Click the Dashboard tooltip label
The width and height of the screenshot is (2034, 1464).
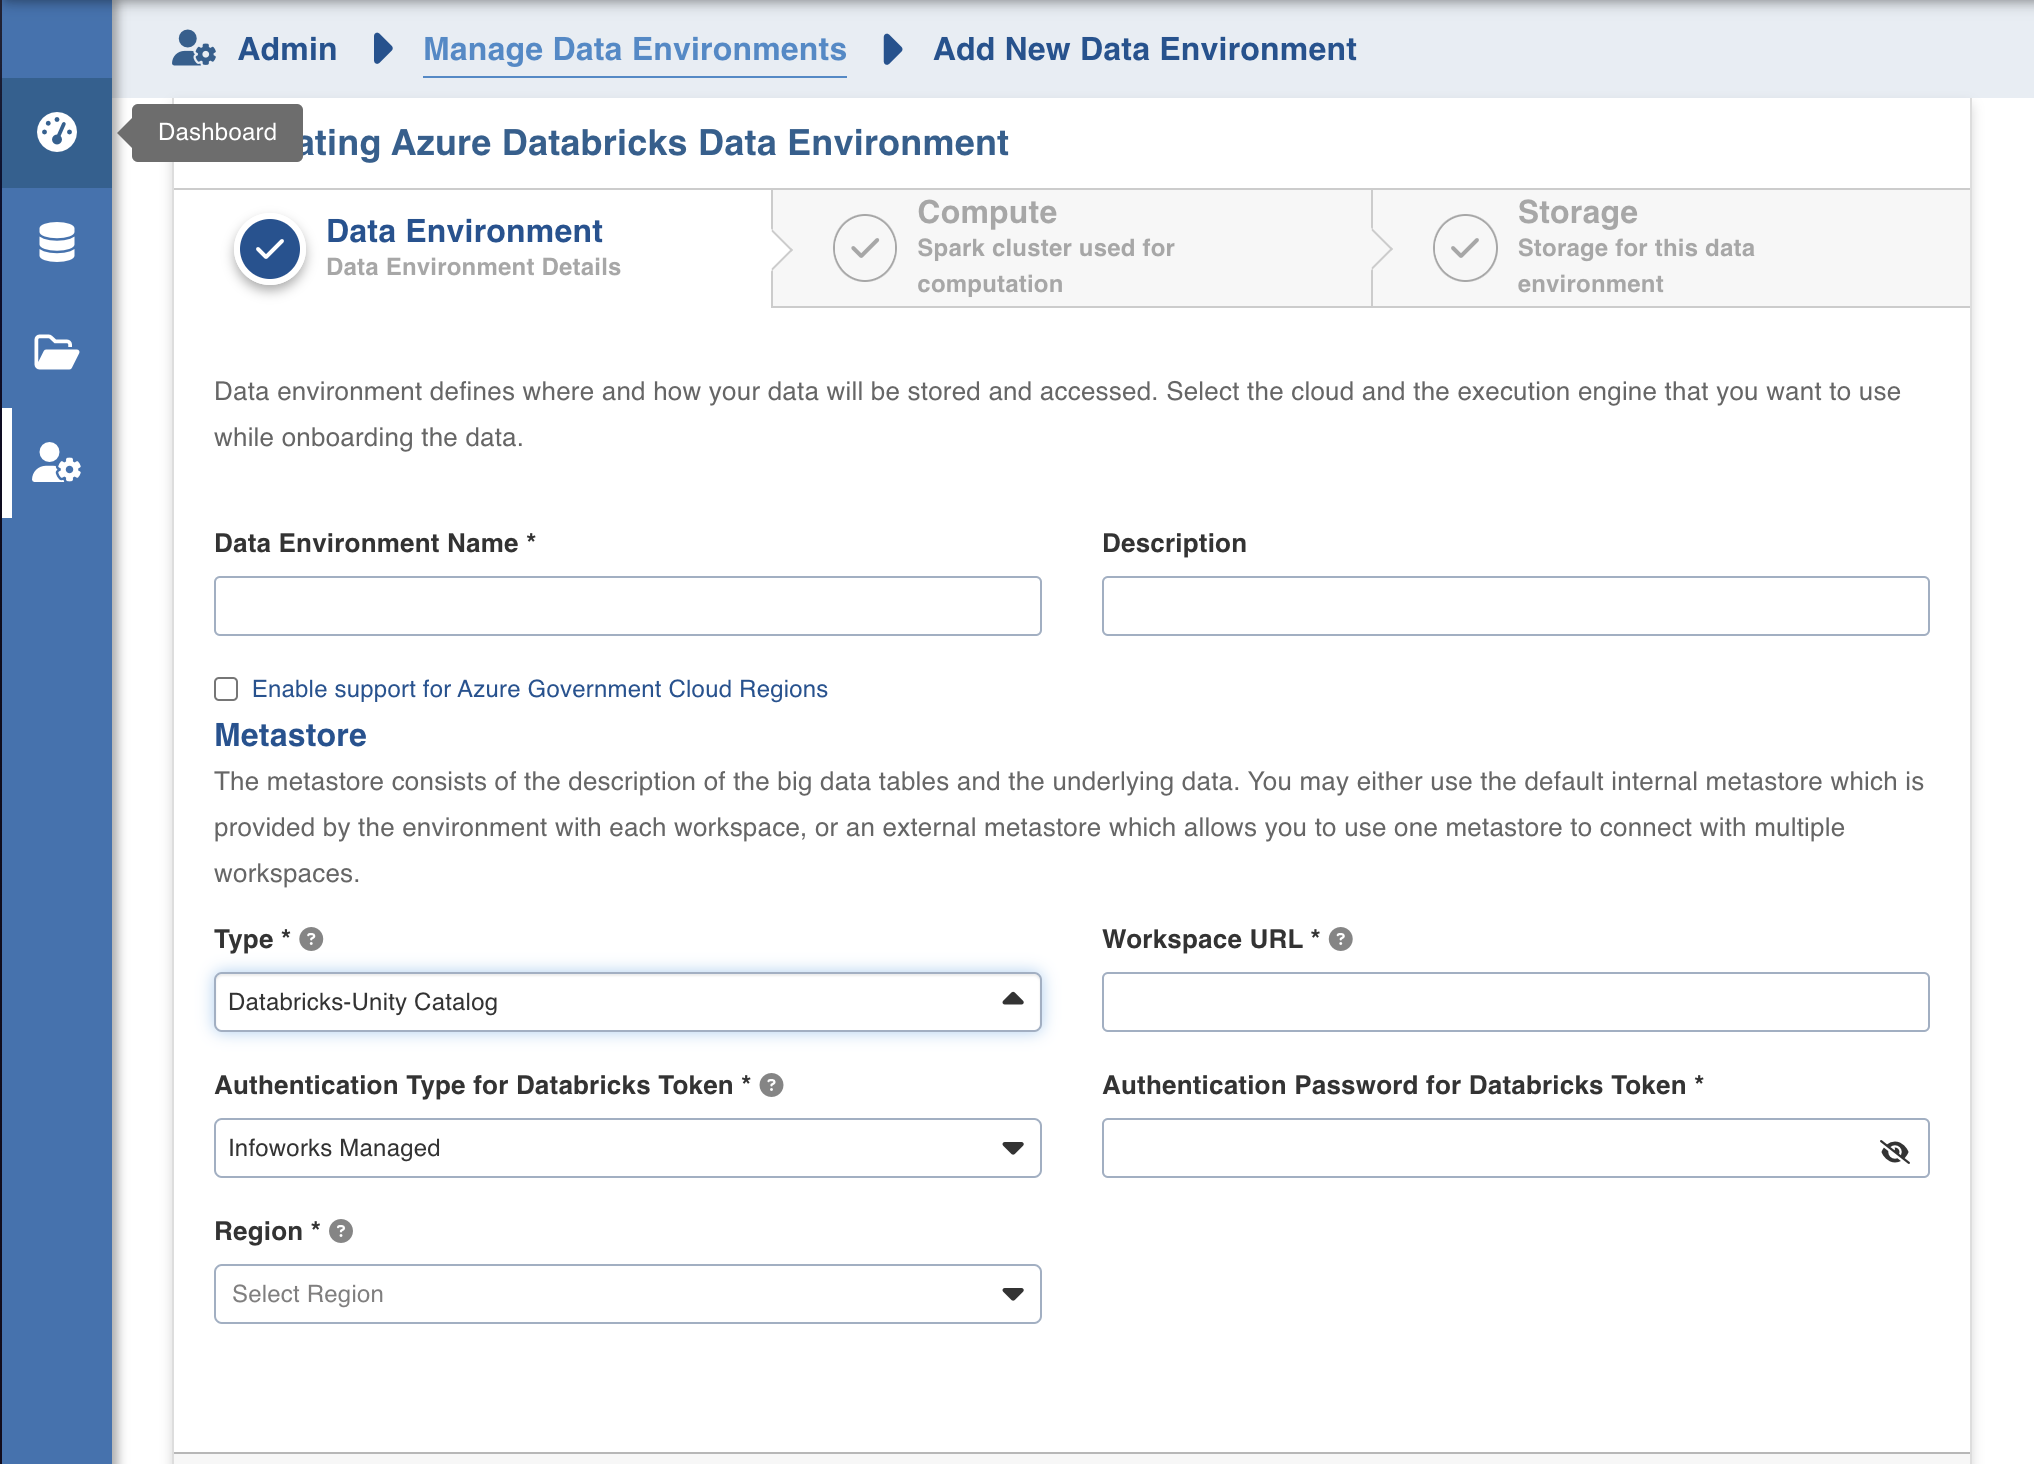[217, 132]
